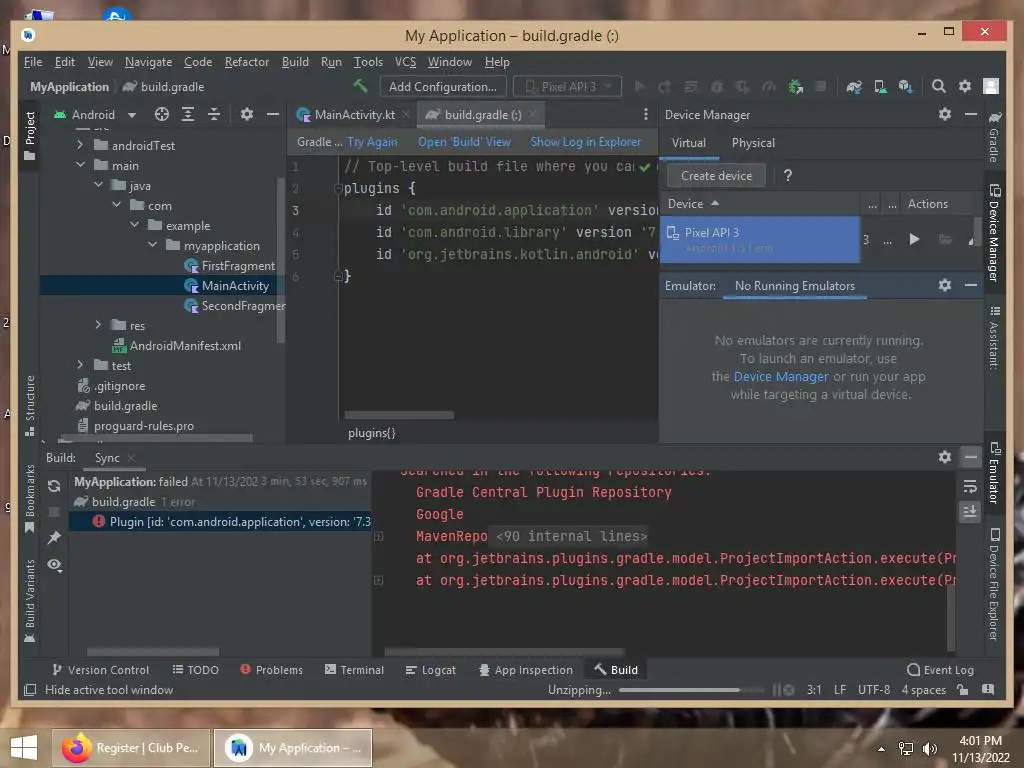Select FirstFragment in project tree

coord(230,266)
